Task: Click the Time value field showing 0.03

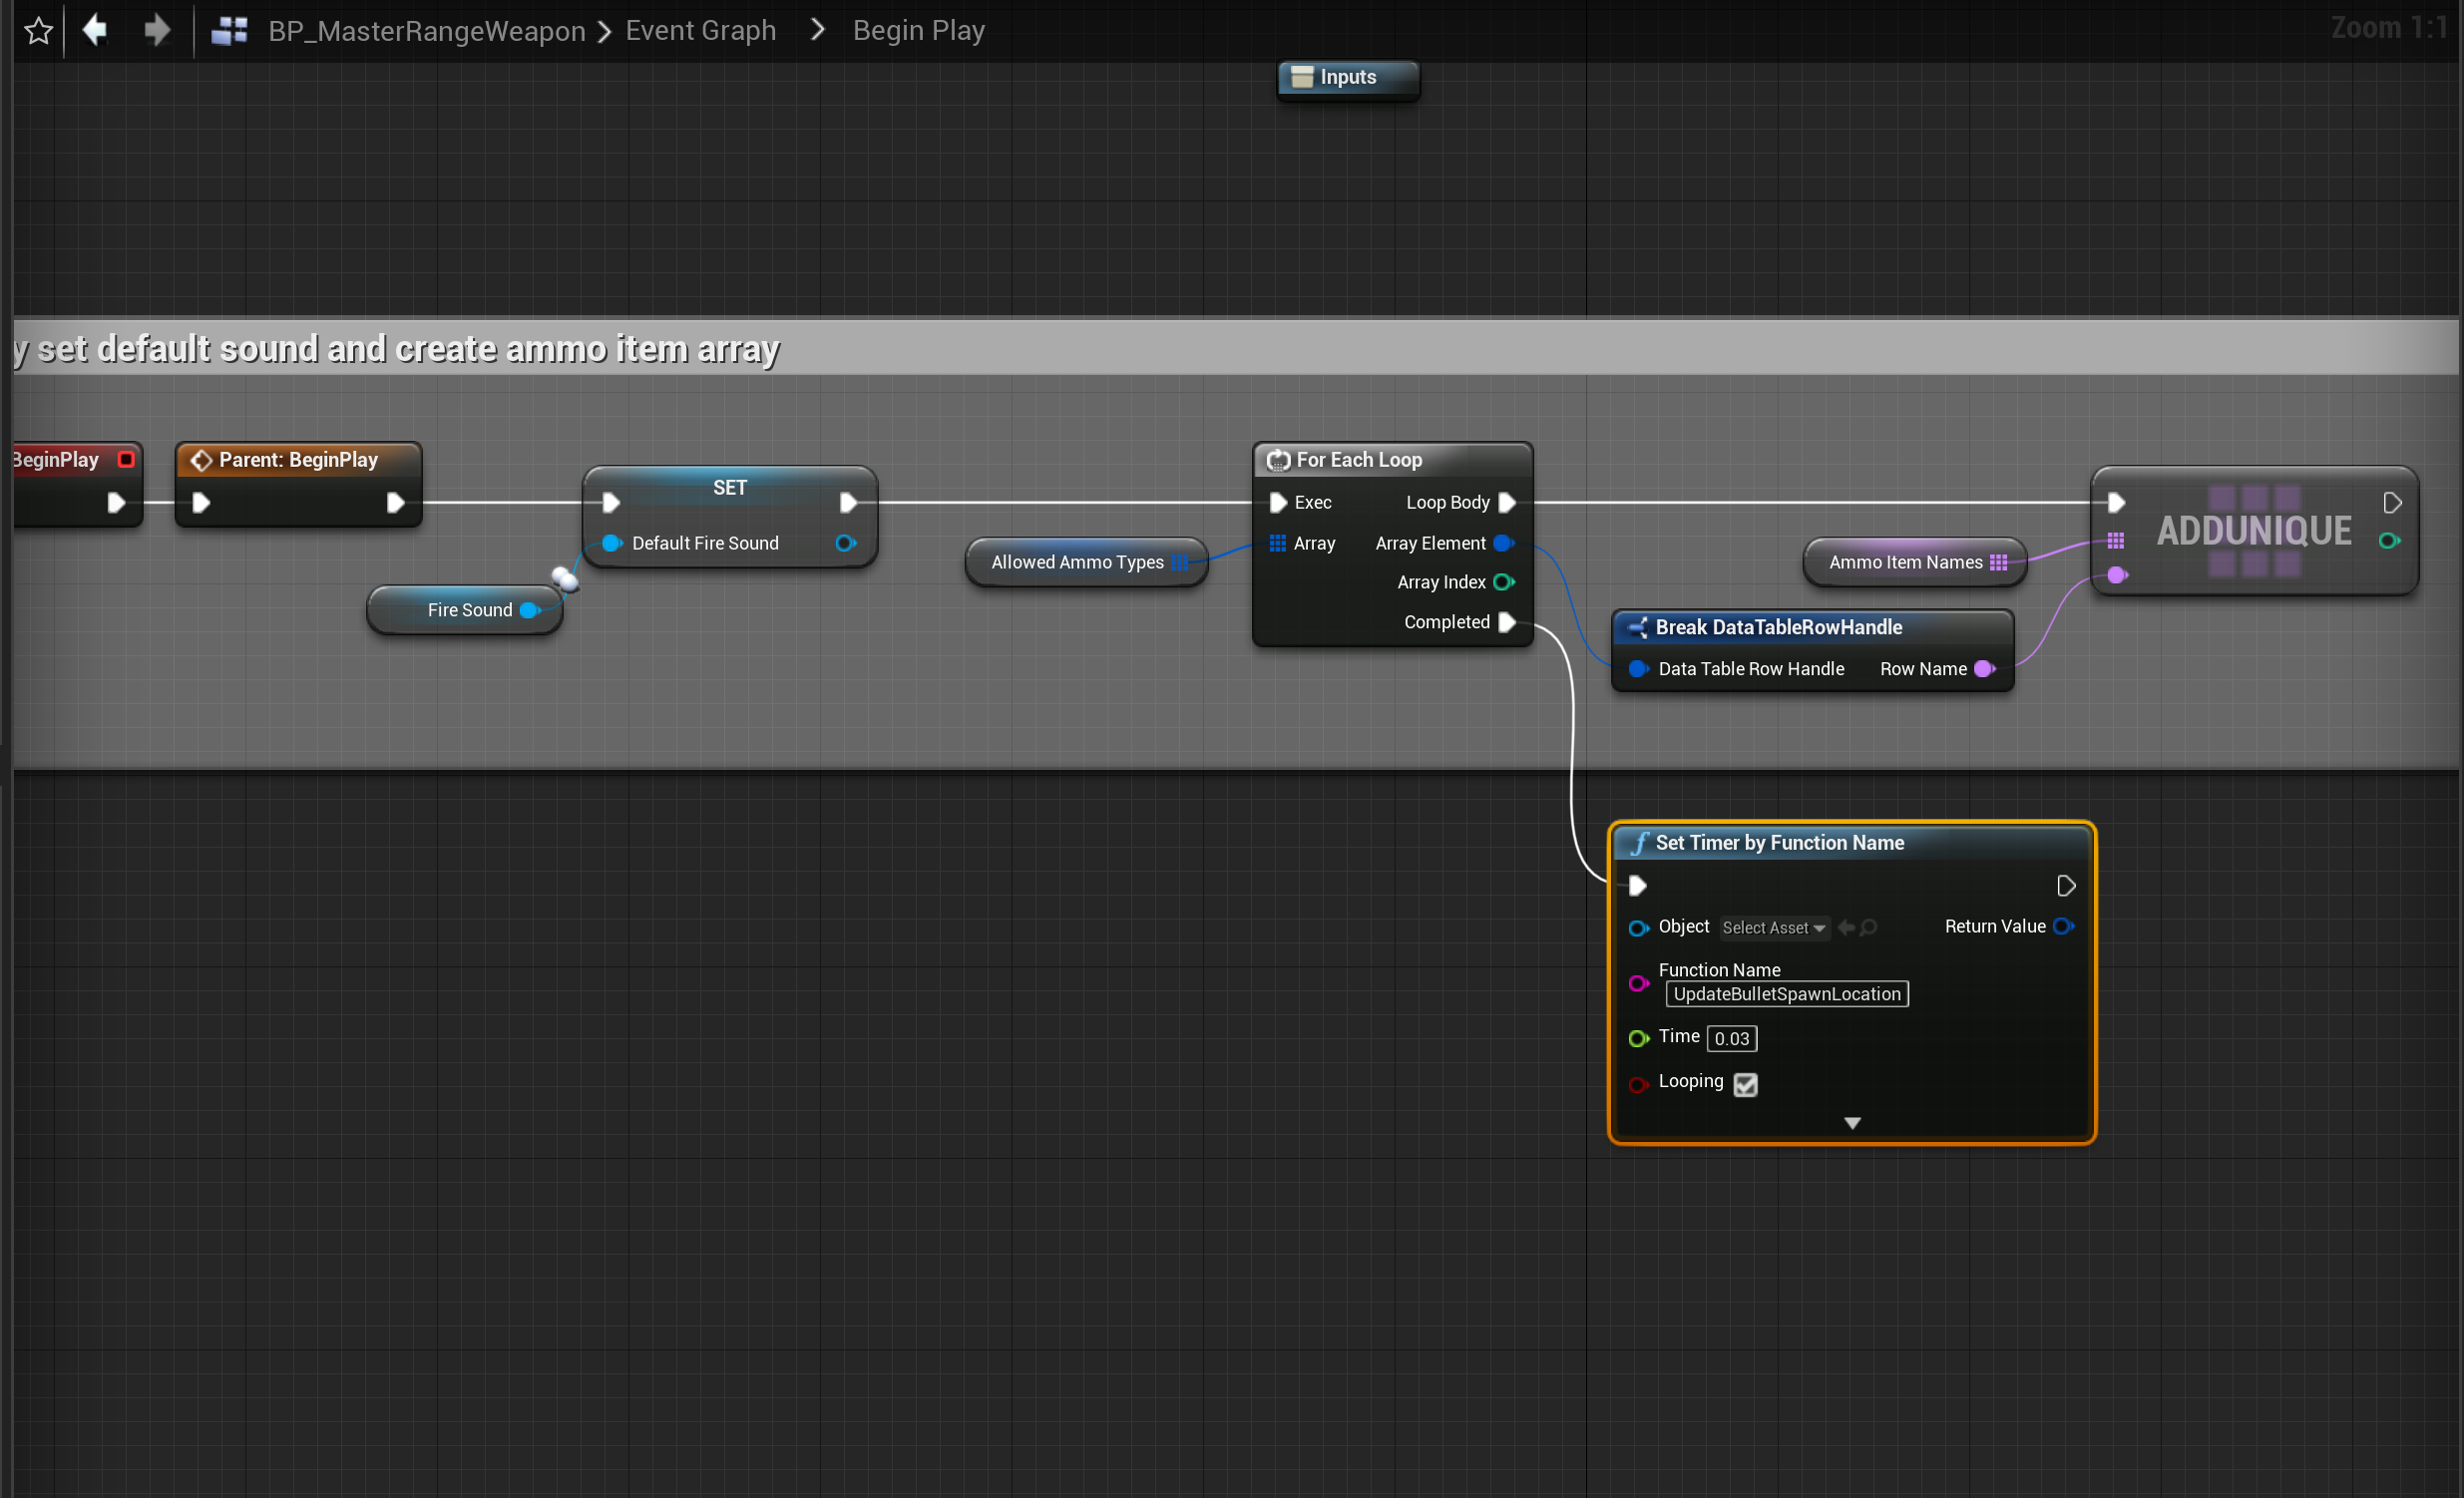Action: (1731, 1039)
